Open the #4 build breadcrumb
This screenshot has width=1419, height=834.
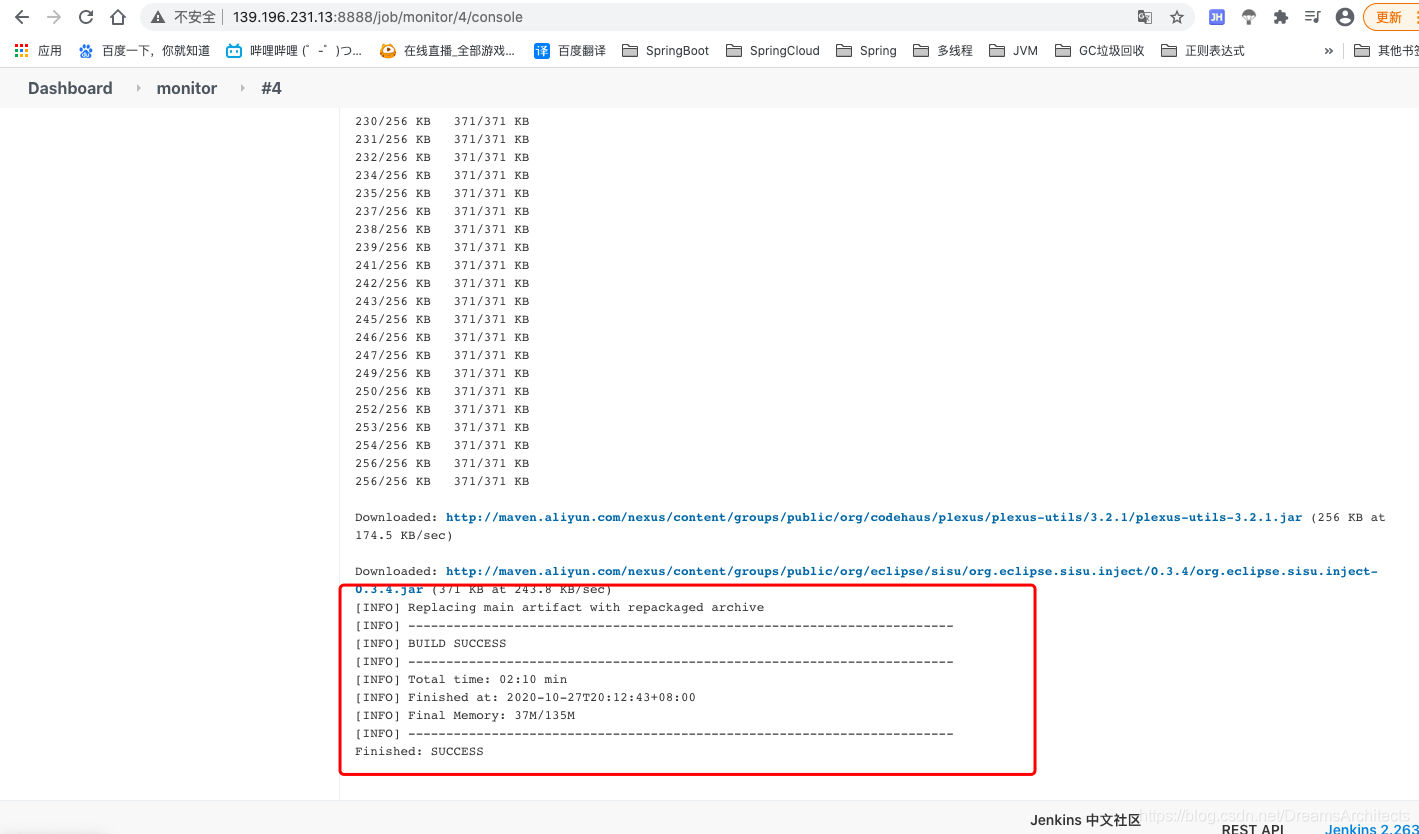271,88
